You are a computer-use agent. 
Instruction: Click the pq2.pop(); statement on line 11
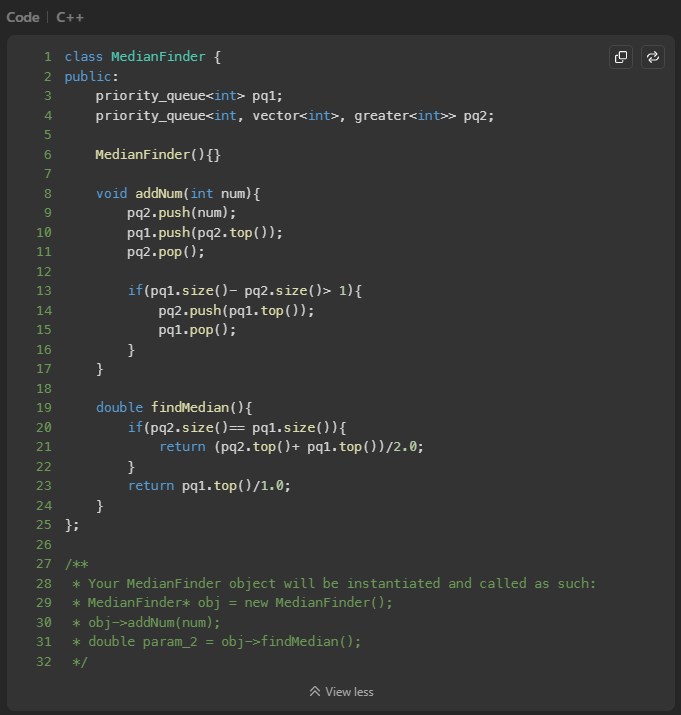[166, 252]
